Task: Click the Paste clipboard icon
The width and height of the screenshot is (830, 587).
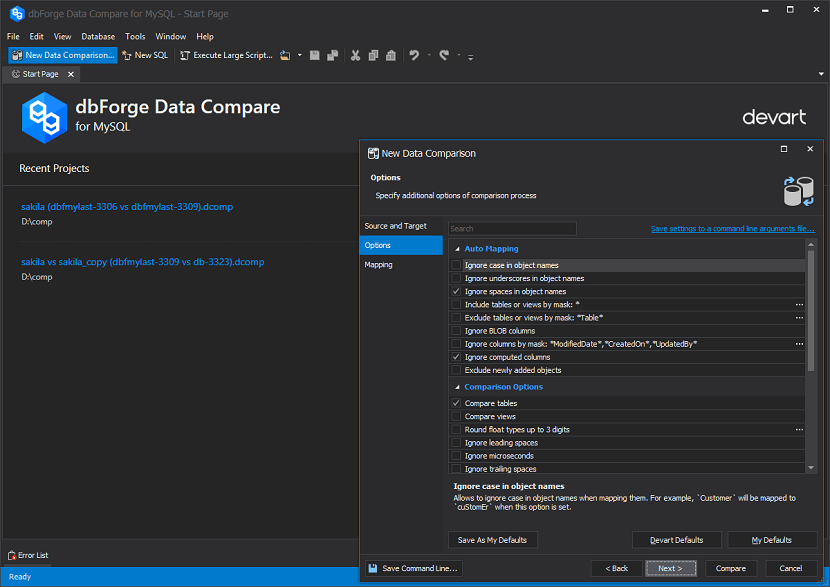Action: click(391, 55)
